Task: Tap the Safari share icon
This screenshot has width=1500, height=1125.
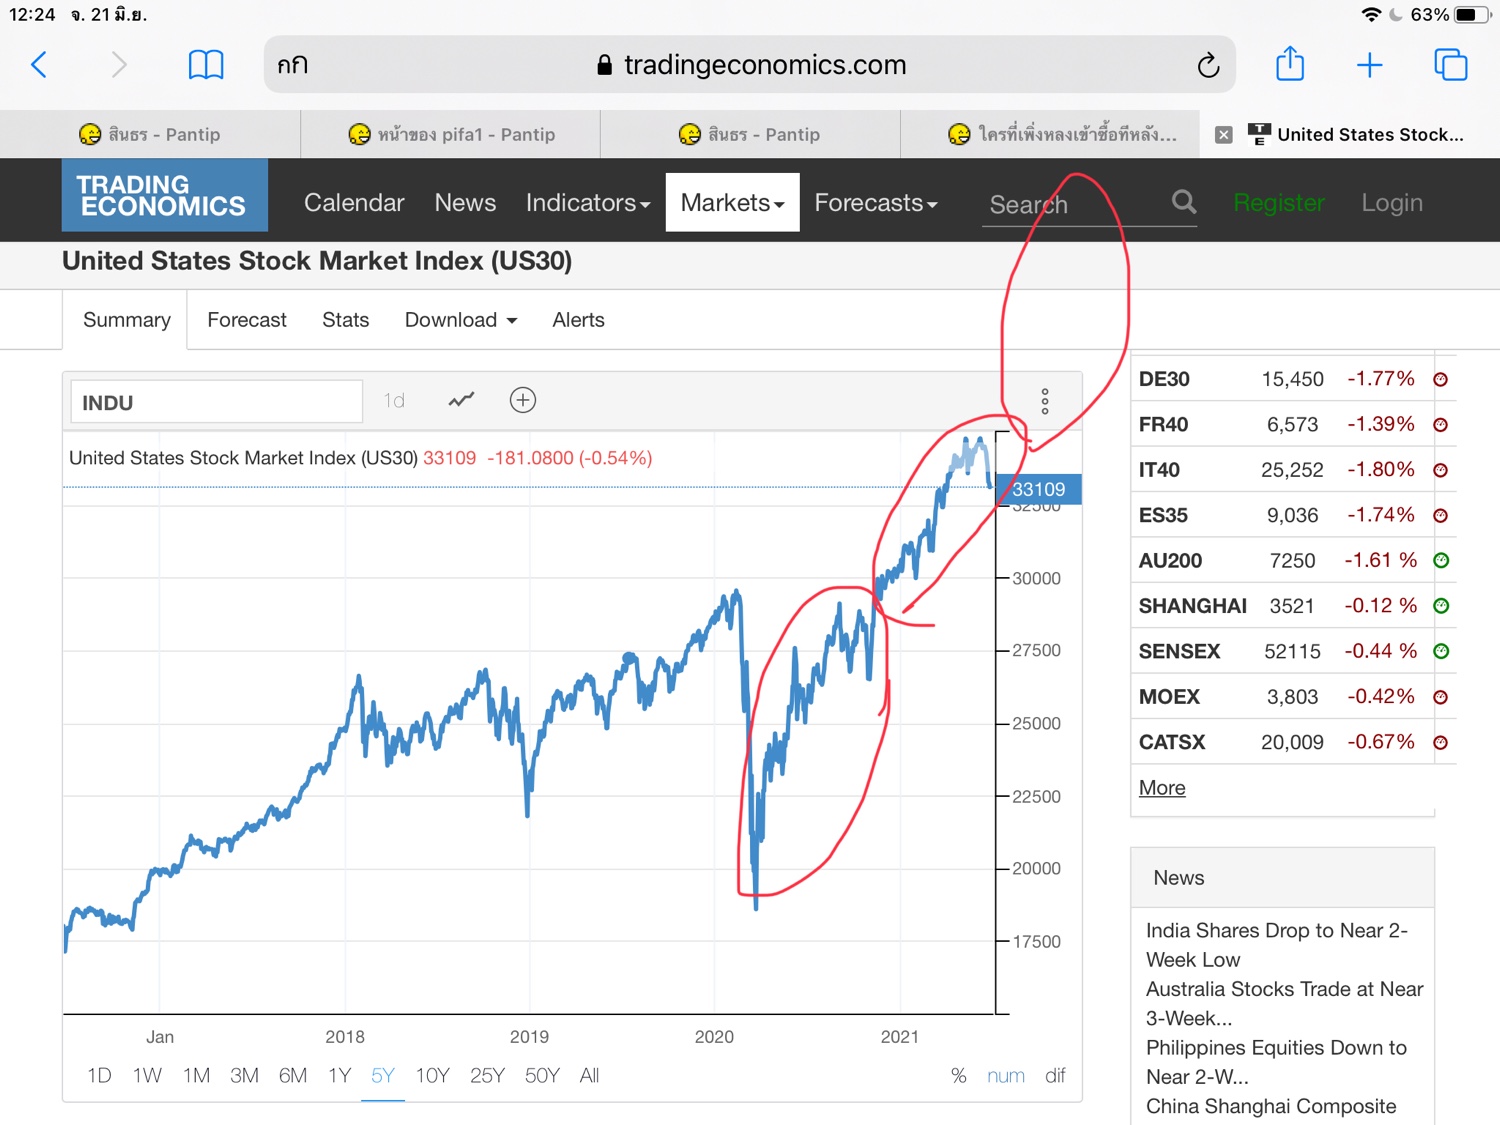Action: (1290, 65)
